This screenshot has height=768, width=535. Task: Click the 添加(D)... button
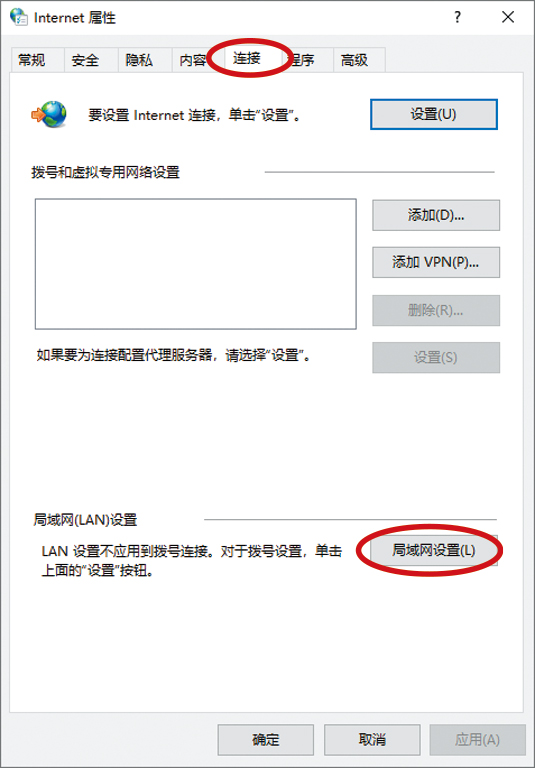(x=436, y=215)
